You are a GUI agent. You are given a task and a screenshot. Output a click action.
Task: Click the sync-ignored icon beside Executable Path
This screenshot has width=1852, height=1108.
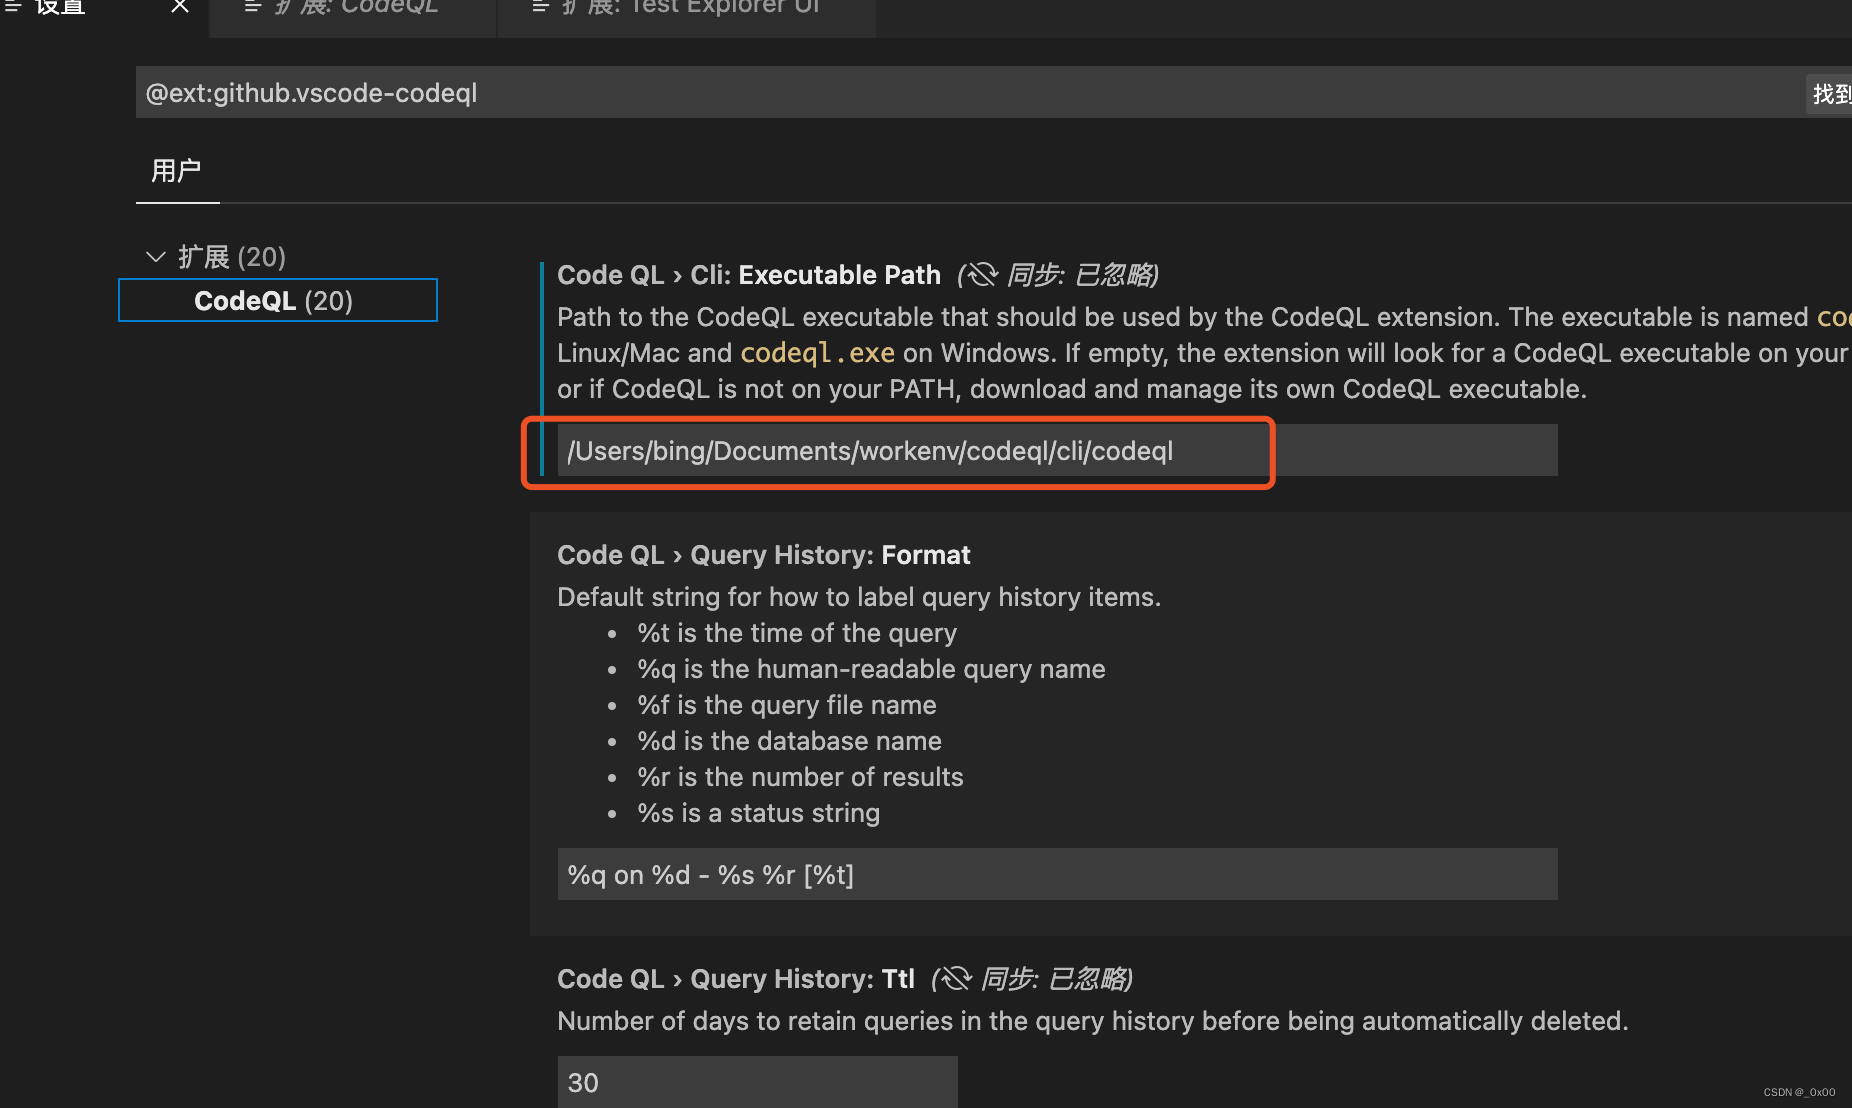tap(981, 275)
